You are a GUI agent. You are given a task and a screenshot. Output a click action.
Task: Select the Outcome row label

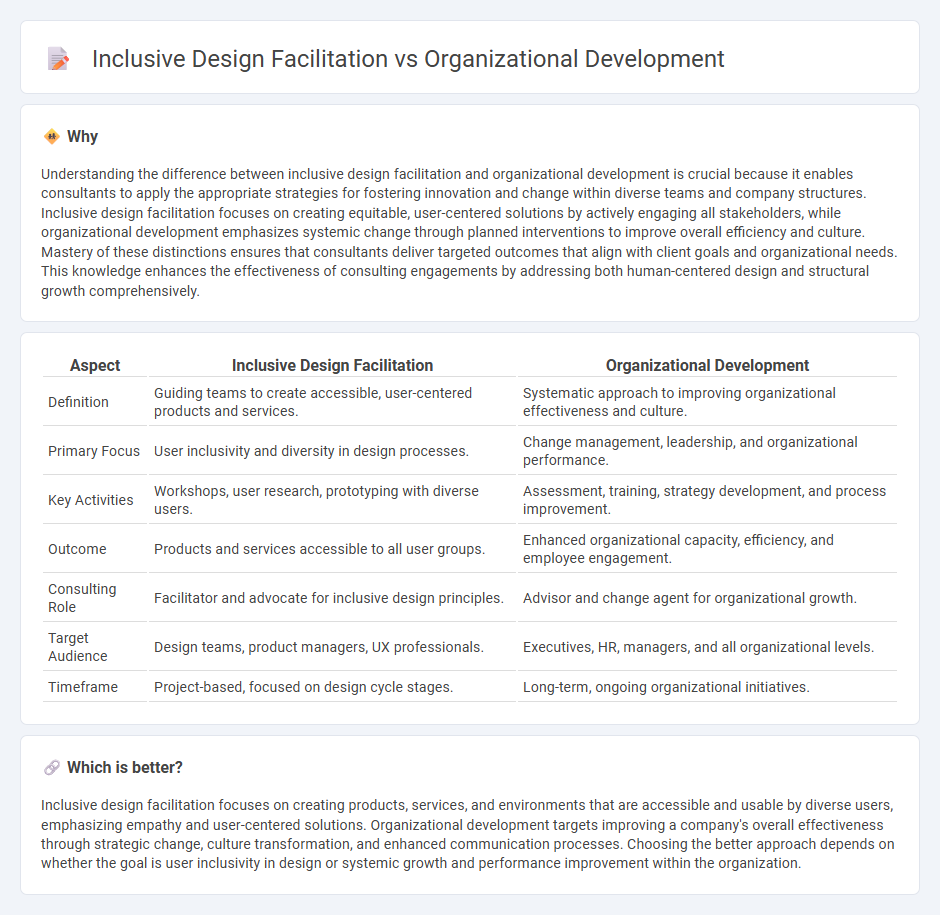click(77, 549)
